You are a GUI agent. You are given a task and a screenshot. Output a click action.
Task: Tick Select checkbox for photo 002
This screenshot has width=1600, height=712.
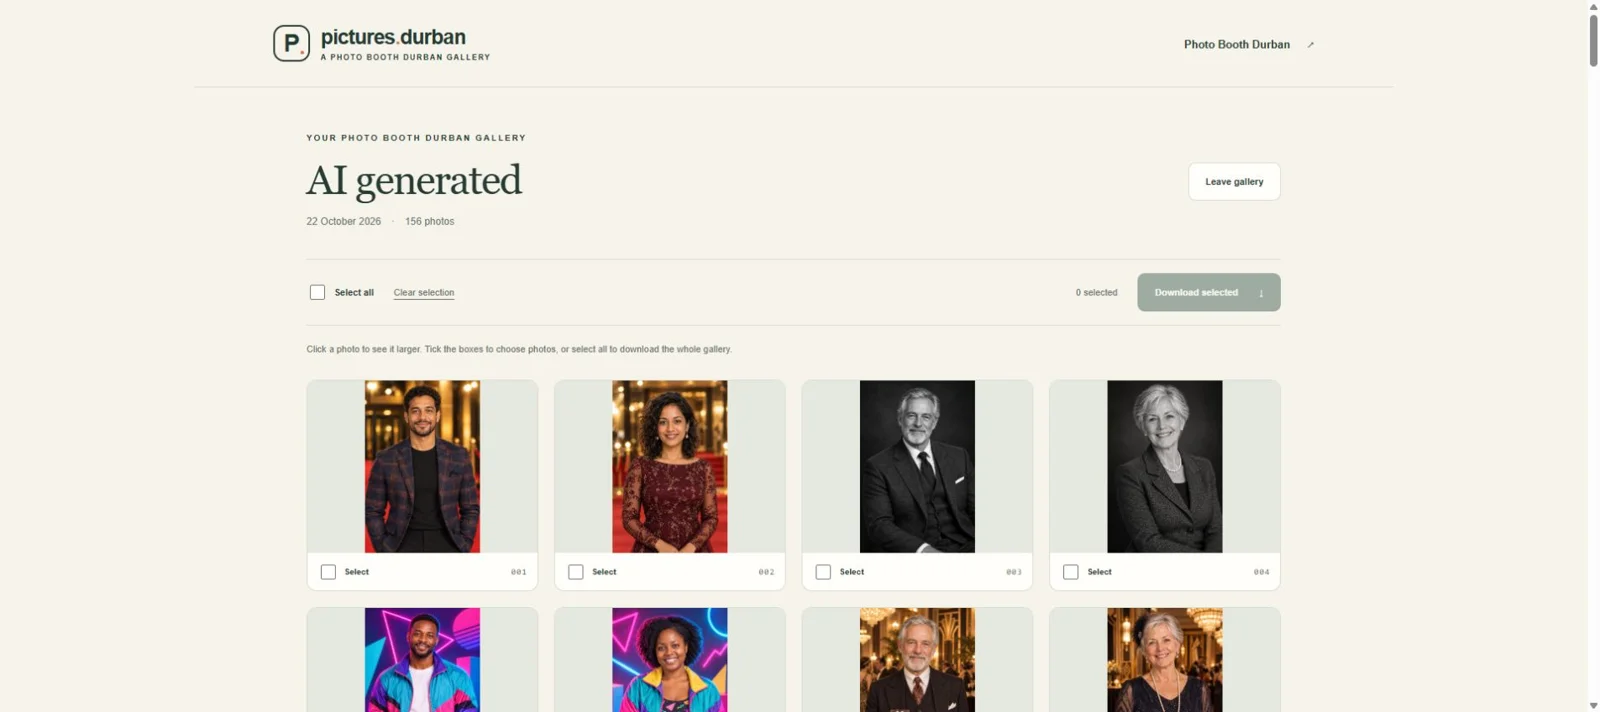pos(576,572)
